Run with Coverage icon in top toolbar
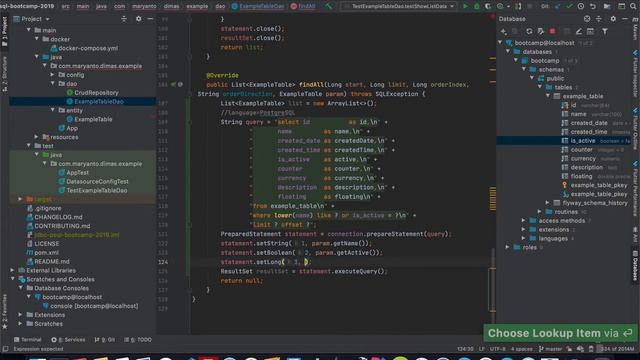 pos(488,6)
